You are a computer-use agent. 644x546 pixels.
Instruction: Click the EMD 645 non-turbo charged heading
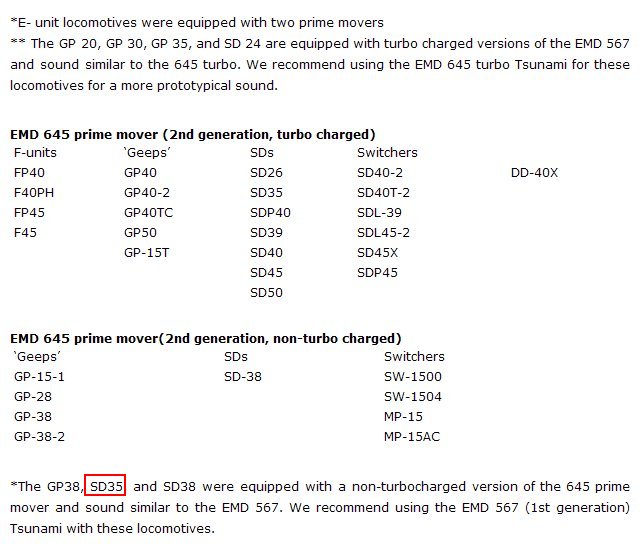(x=205, y=338)
